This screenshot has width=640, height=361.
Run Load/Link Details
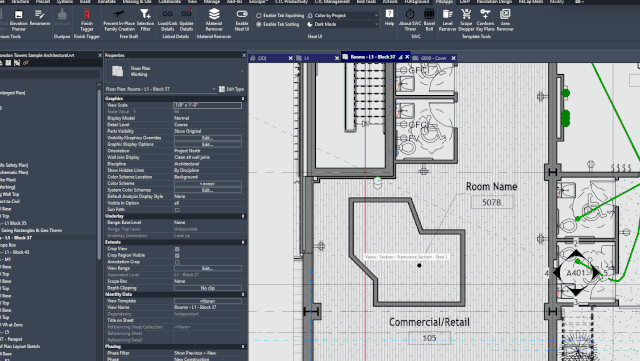tap(167, 20)
